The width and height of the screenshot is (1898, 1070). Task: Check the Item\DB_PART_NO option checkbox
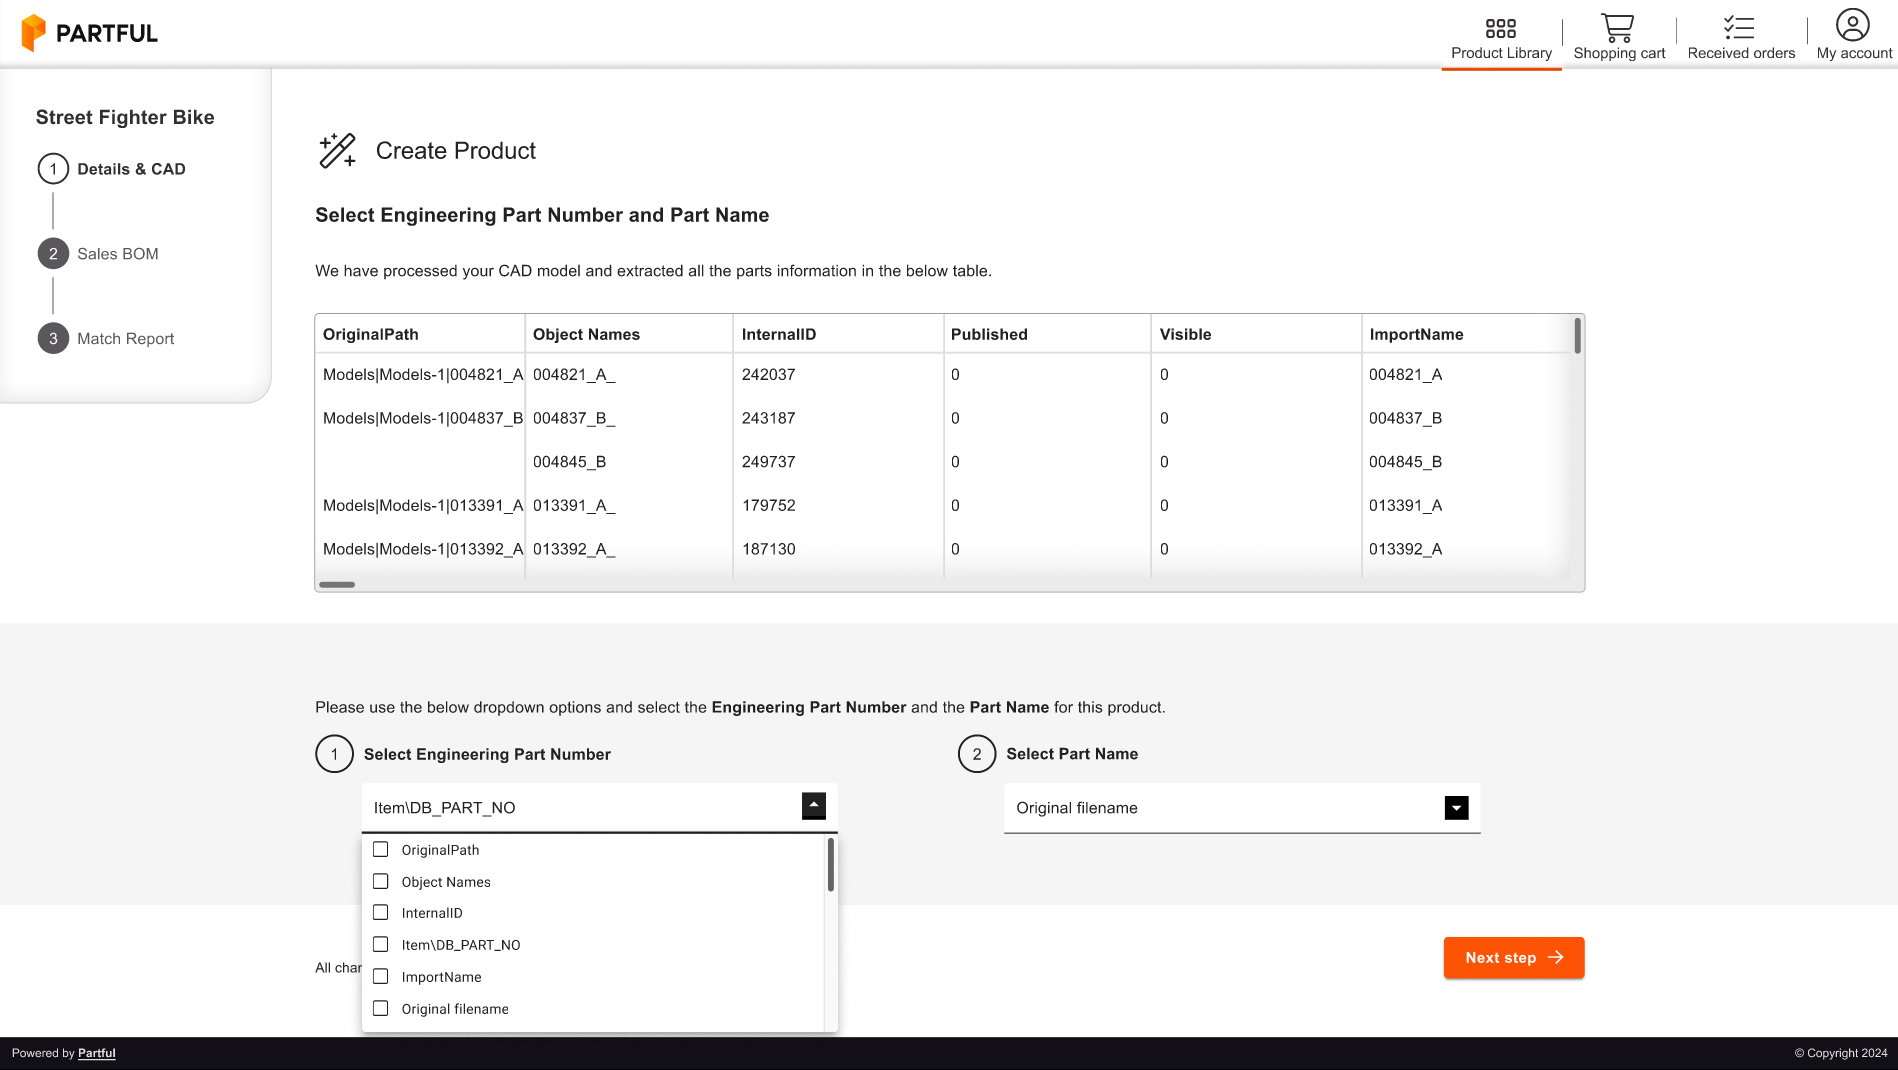(380, 944)
